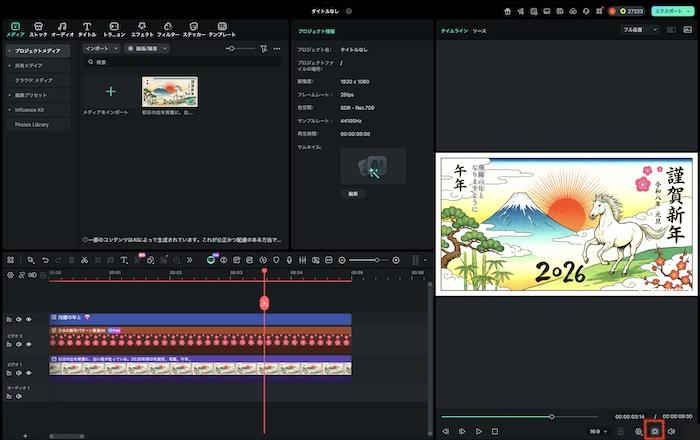
Task: Open the フル画質 preview quality dropdown
Action: pyautogui.click(x=640, y=30)
